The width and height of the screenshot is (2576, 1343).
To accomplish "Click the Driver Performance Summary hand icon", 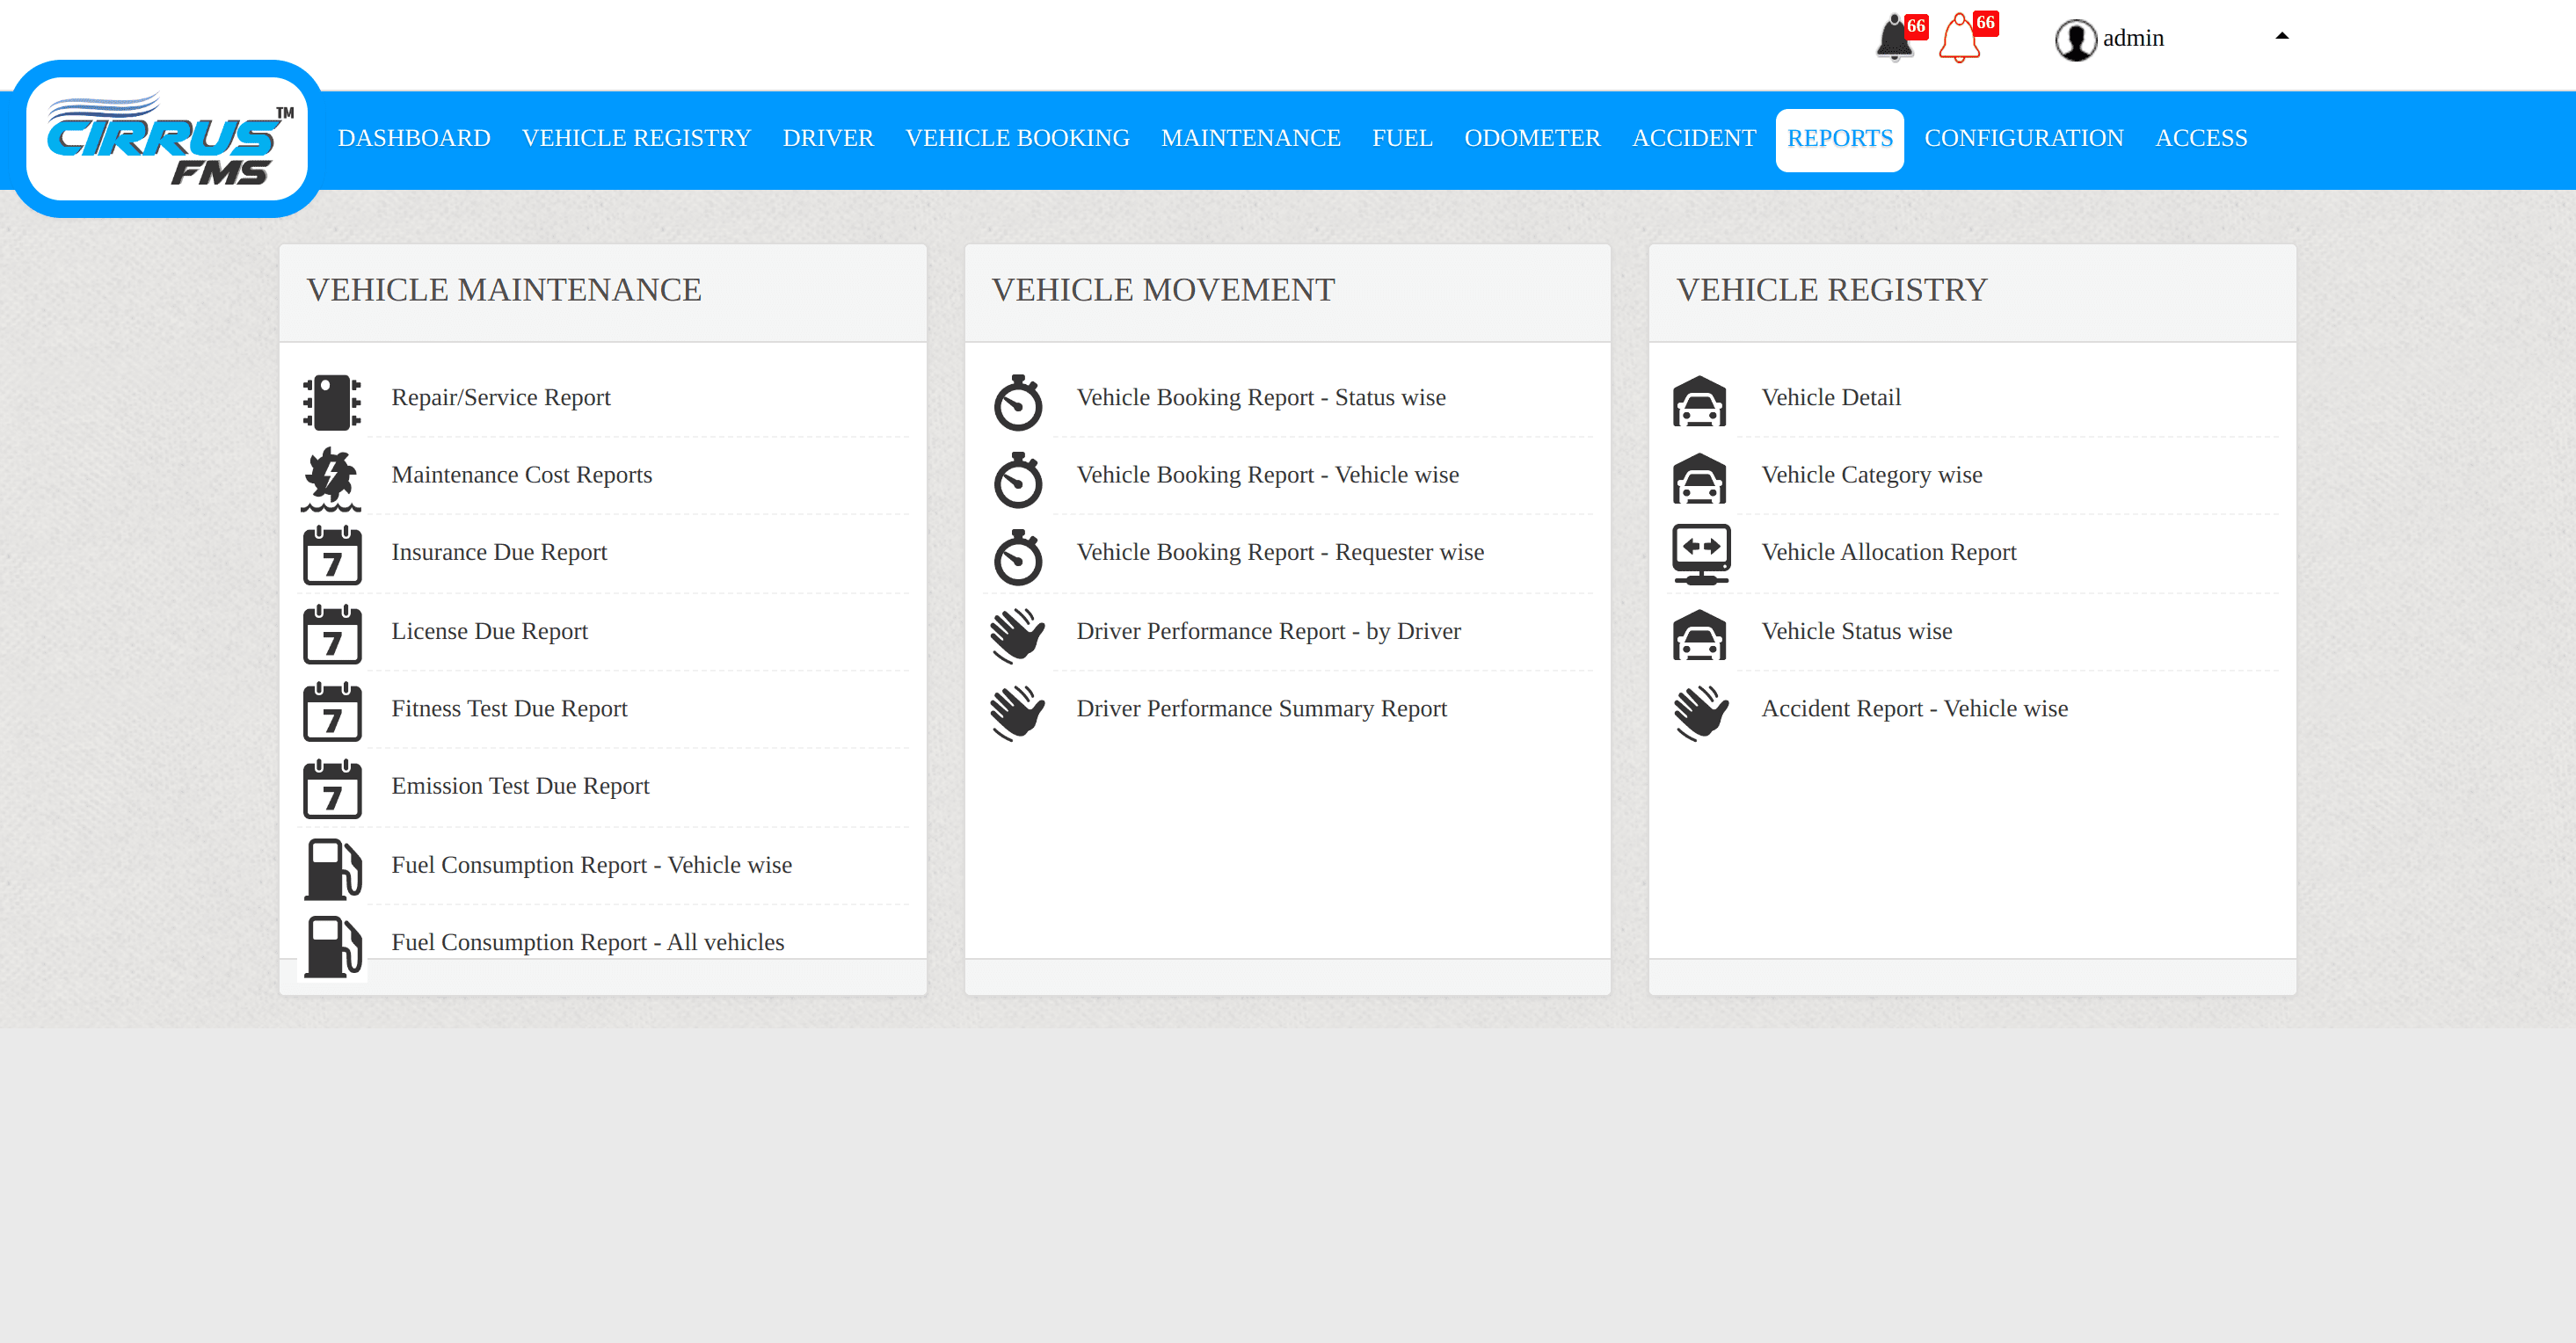I will [1018, 712].
